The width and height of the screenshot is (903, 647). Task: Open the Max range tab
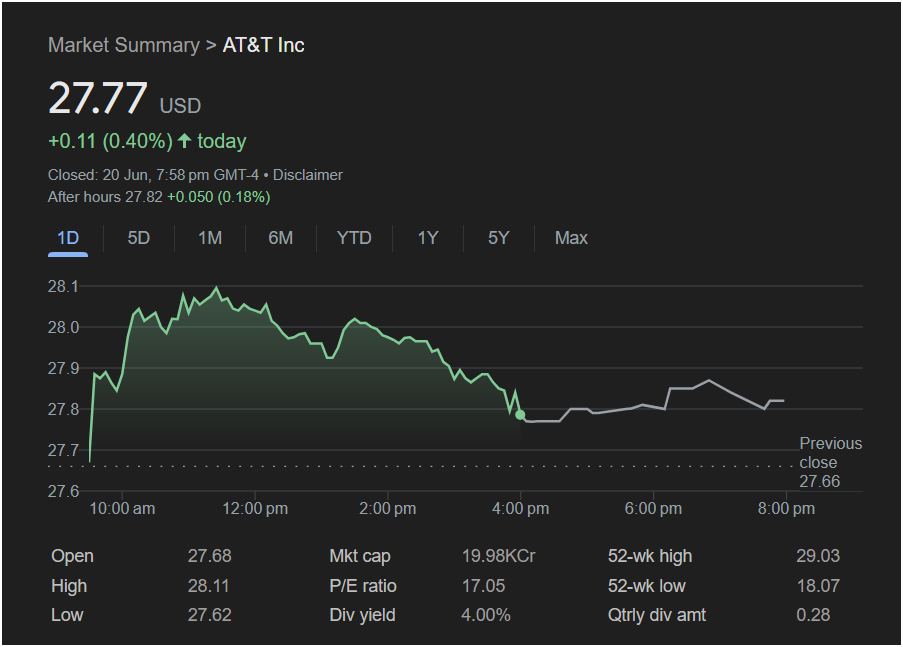click(571, 238)
